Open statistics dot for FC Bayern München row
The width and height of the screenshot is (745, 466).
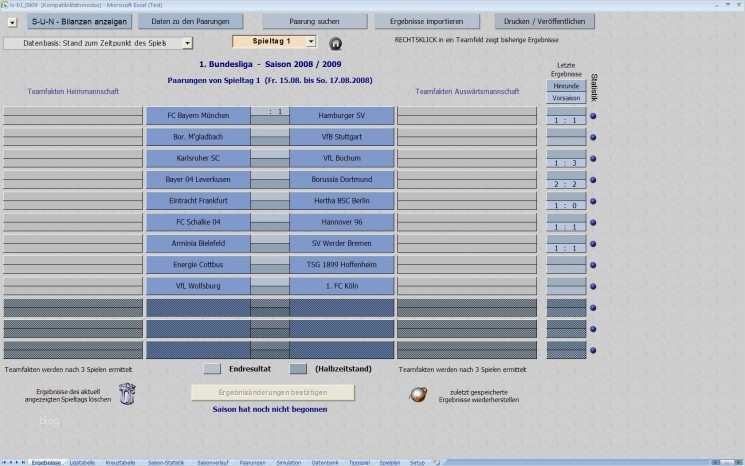click(x=593, y=116)
